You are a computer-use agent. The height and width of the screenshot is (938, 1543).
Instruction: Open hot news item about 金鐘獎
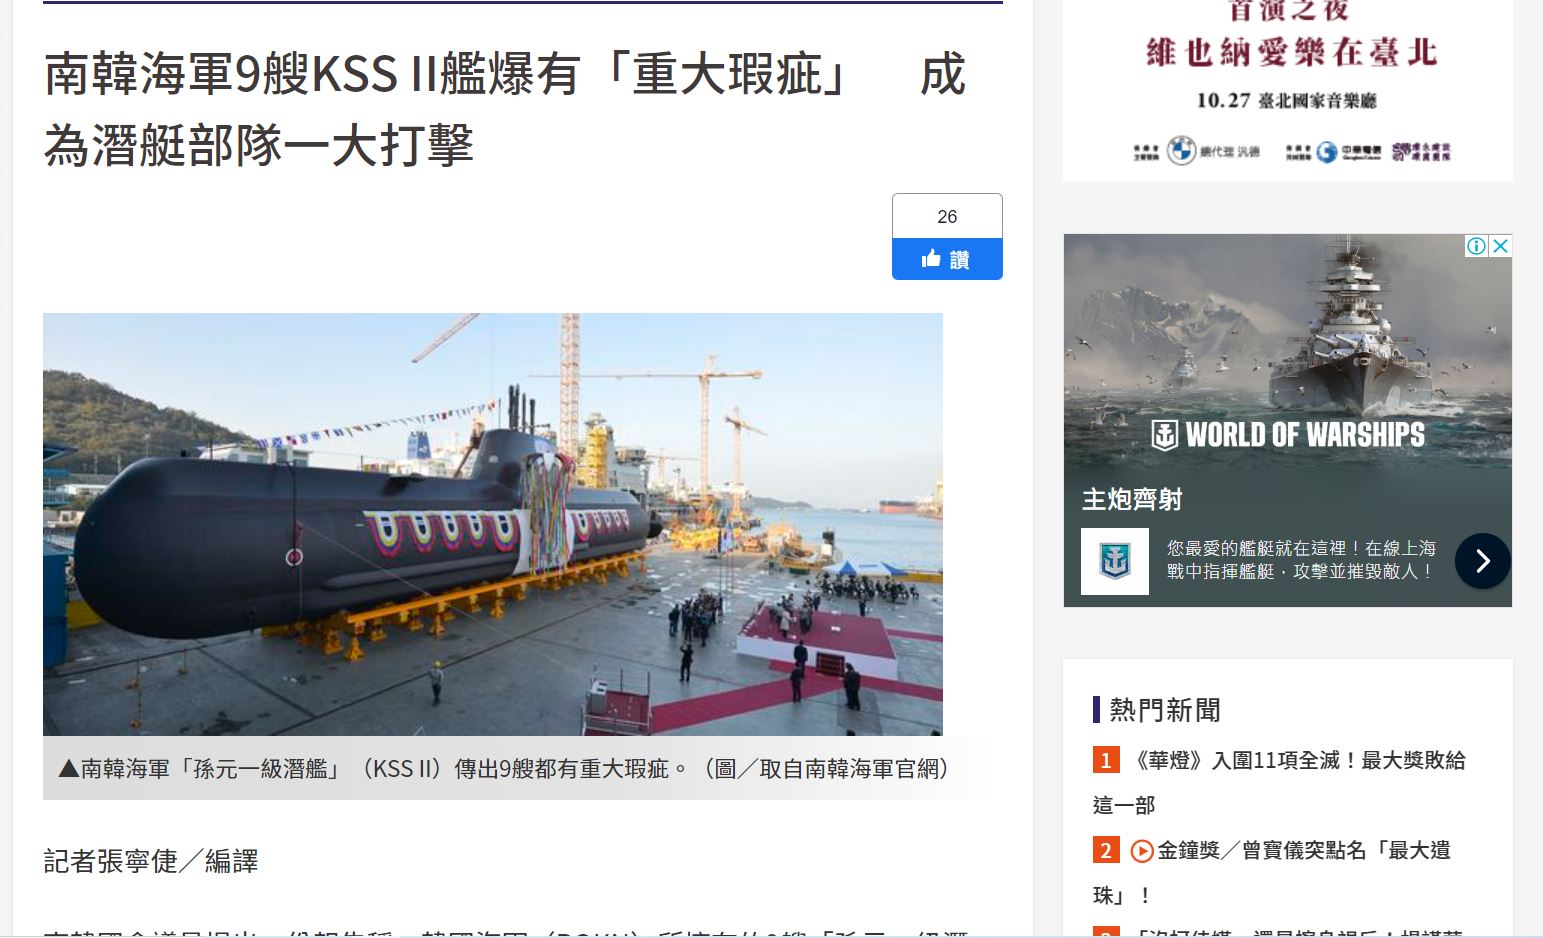coord(1272,872)
